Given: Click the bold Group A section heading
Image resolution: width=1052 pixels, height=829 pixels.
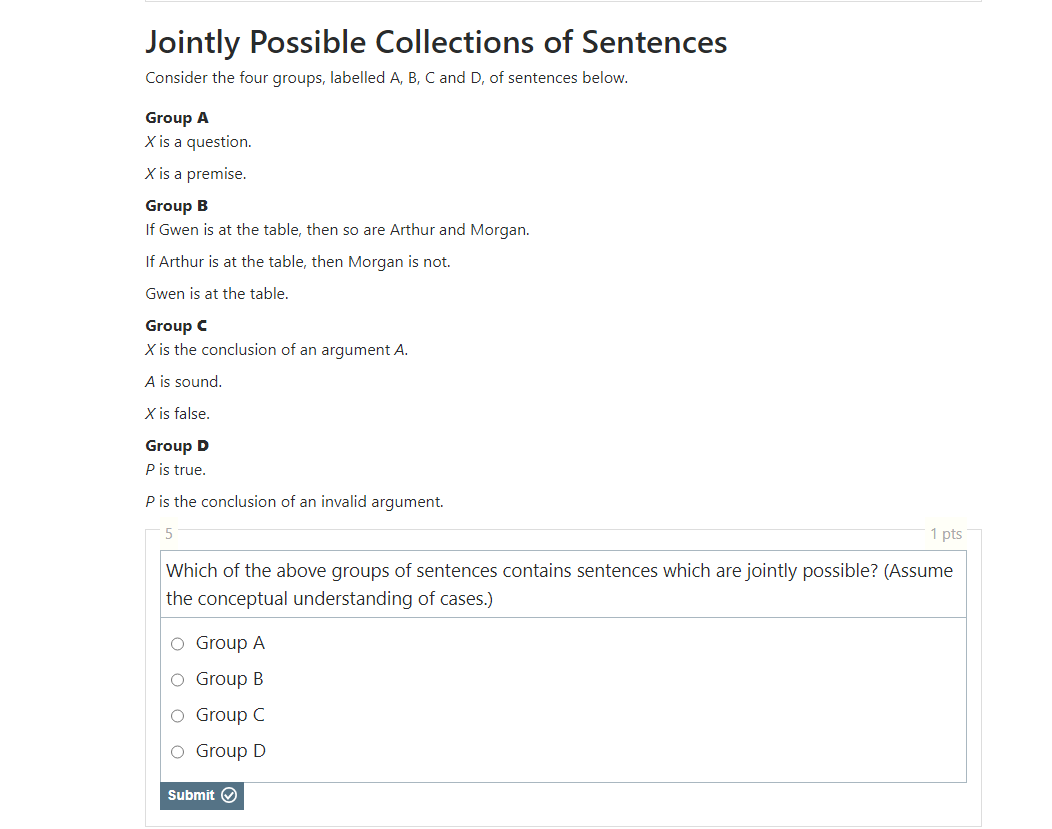Looking at the screenshot, I should point(177,118).
